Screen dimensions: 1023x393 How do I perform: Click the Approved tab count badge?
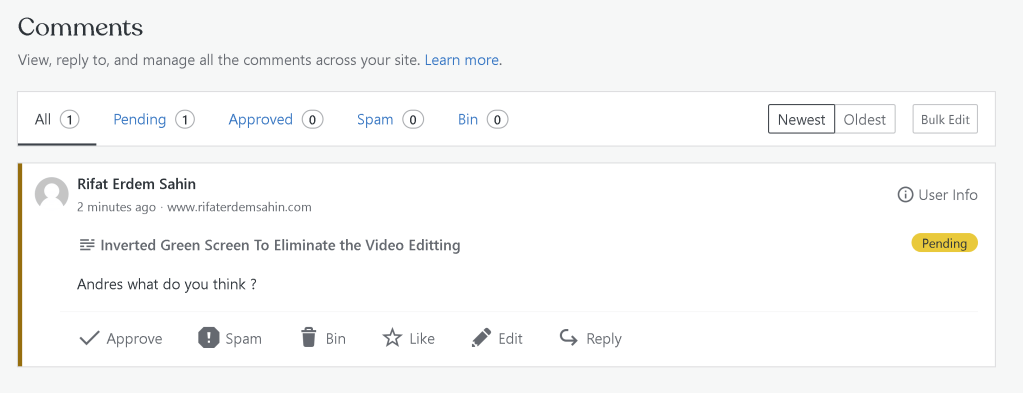click(x=313, y=119)
